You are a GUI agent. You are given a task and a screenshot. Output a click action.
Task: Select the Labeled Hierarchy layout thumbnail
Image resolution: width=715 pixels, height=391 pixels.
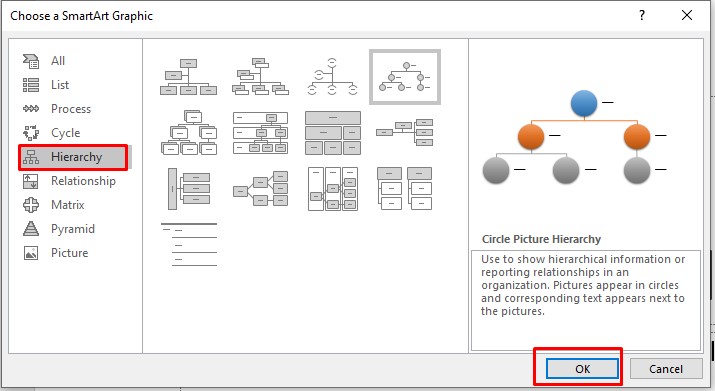point(260,132)
